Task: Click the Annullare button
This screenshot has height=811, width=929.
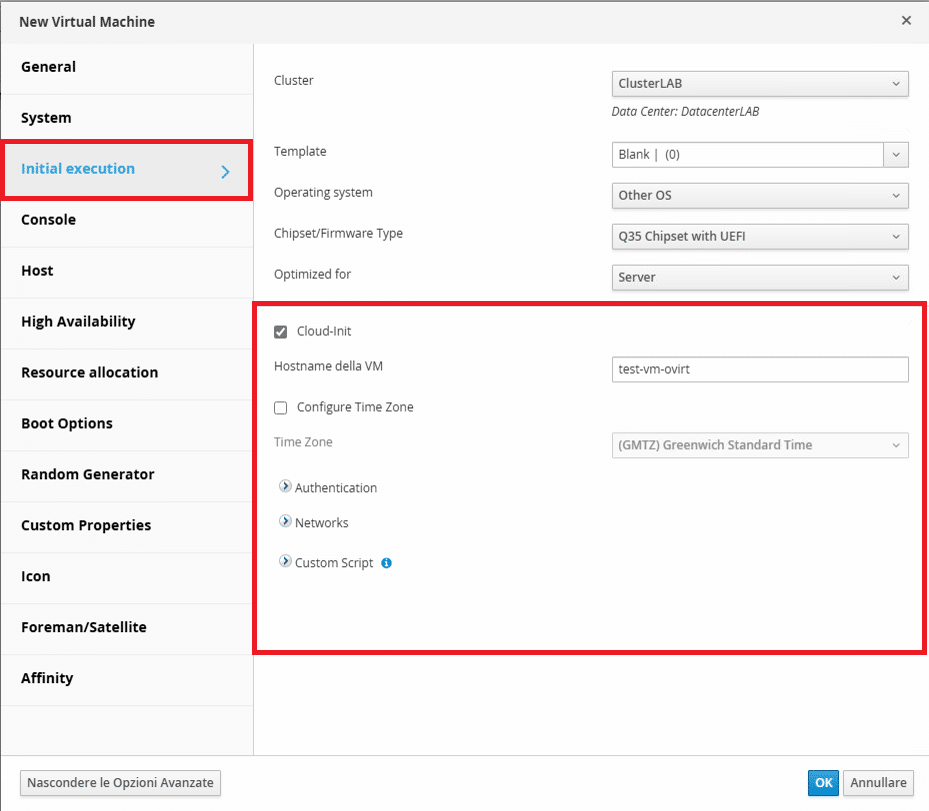Action: pyautogui.click(x=878, y=783)
